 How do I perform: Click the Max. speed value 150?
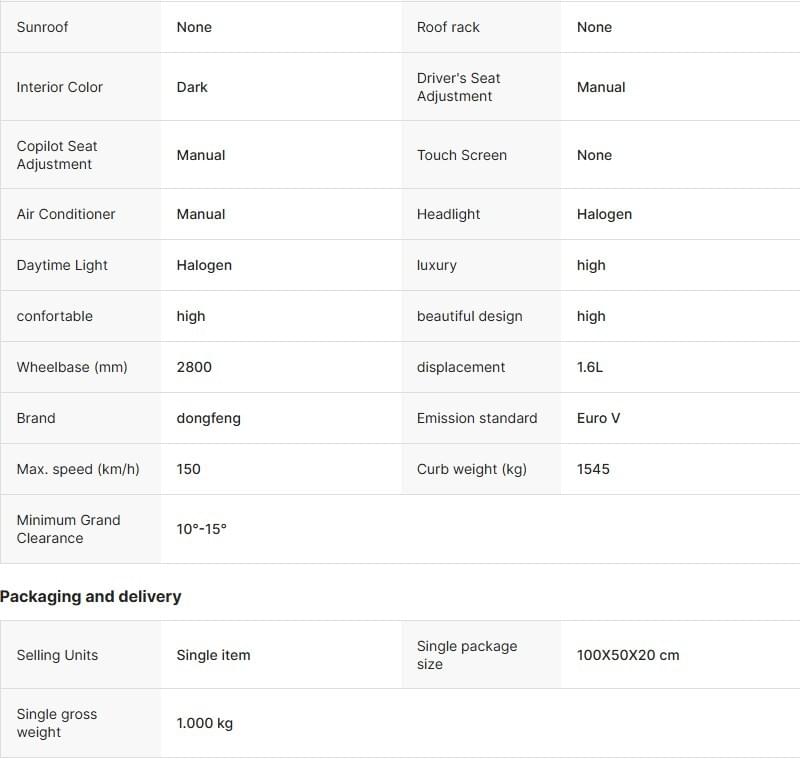click(x=188, y=469)
